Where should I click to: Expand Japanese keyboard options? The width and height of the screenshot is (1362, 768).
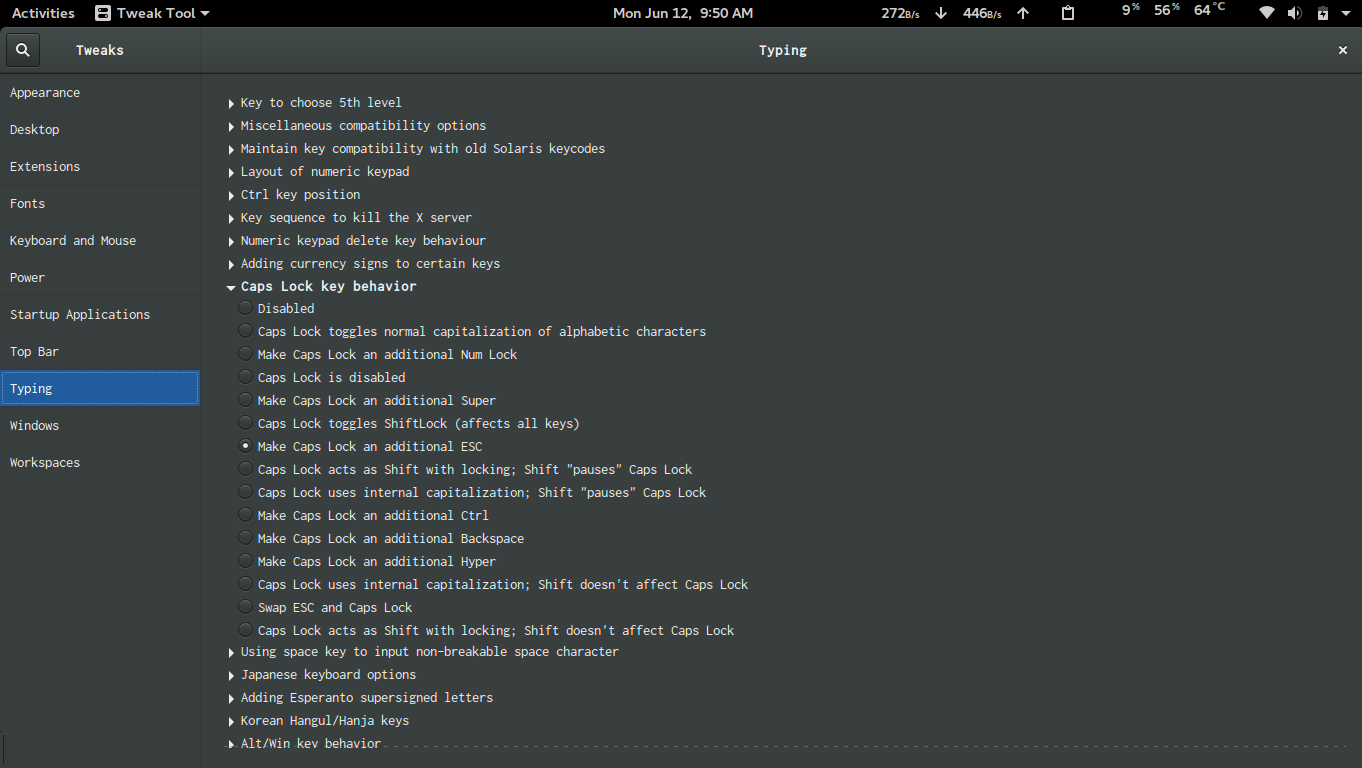point(231,674)
